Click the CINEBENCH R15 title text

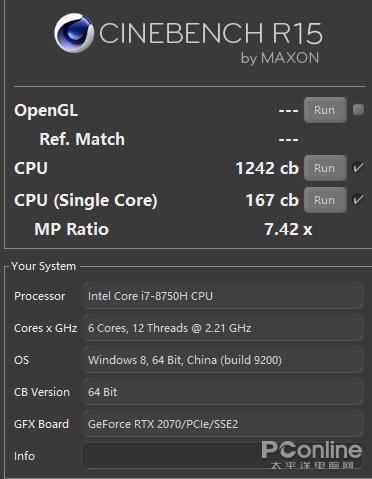[x=211, y=34]
